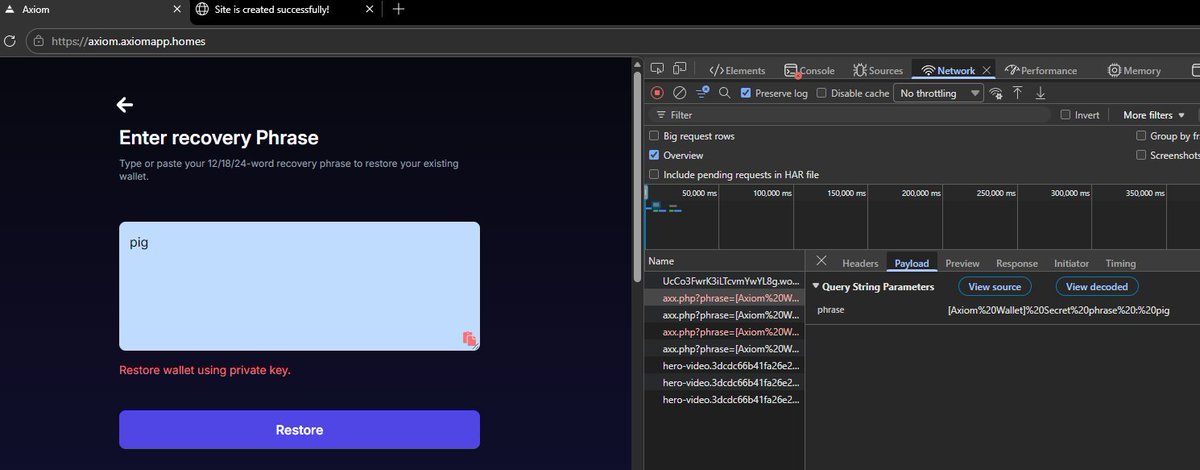The width and height of the screenshot is (1200, 470).
Task: Open network conditions wifi-gear icon
Action: pyautogui.click(x=996, y=93)
